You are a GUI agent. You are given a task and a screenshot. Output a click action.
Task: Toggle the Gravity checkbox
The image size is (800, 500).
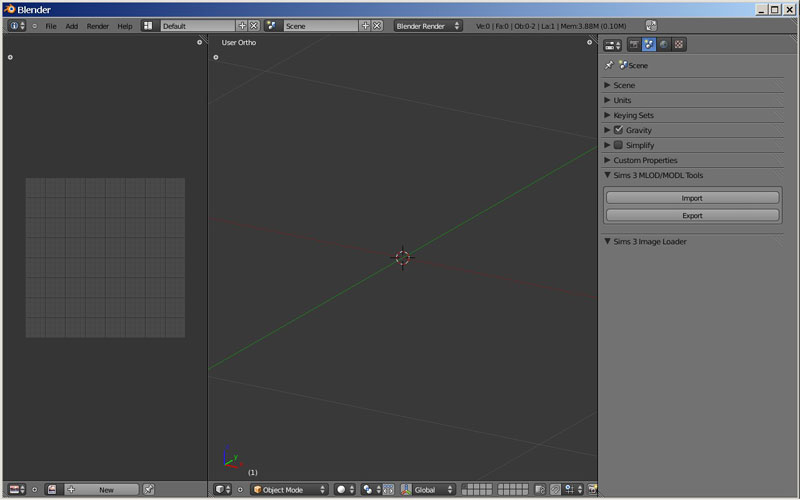tap(618, 130)
